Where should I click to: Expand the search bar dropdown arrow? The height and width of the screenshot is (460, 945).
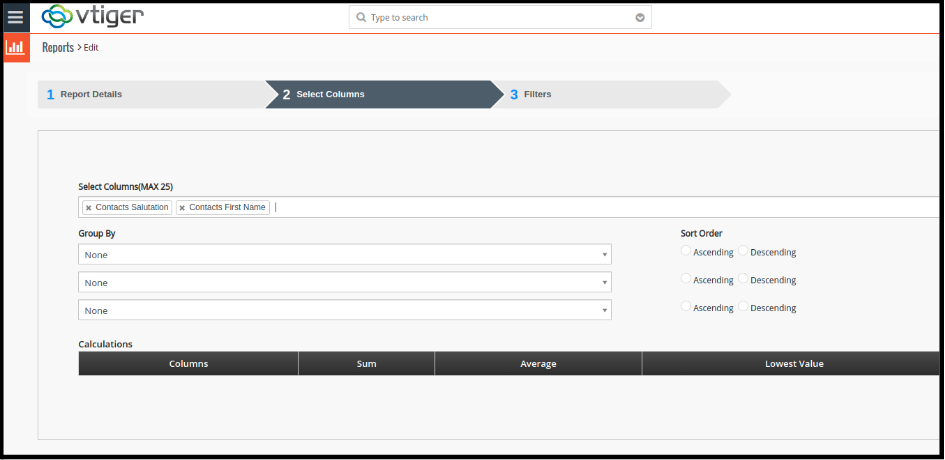[640, 18]
